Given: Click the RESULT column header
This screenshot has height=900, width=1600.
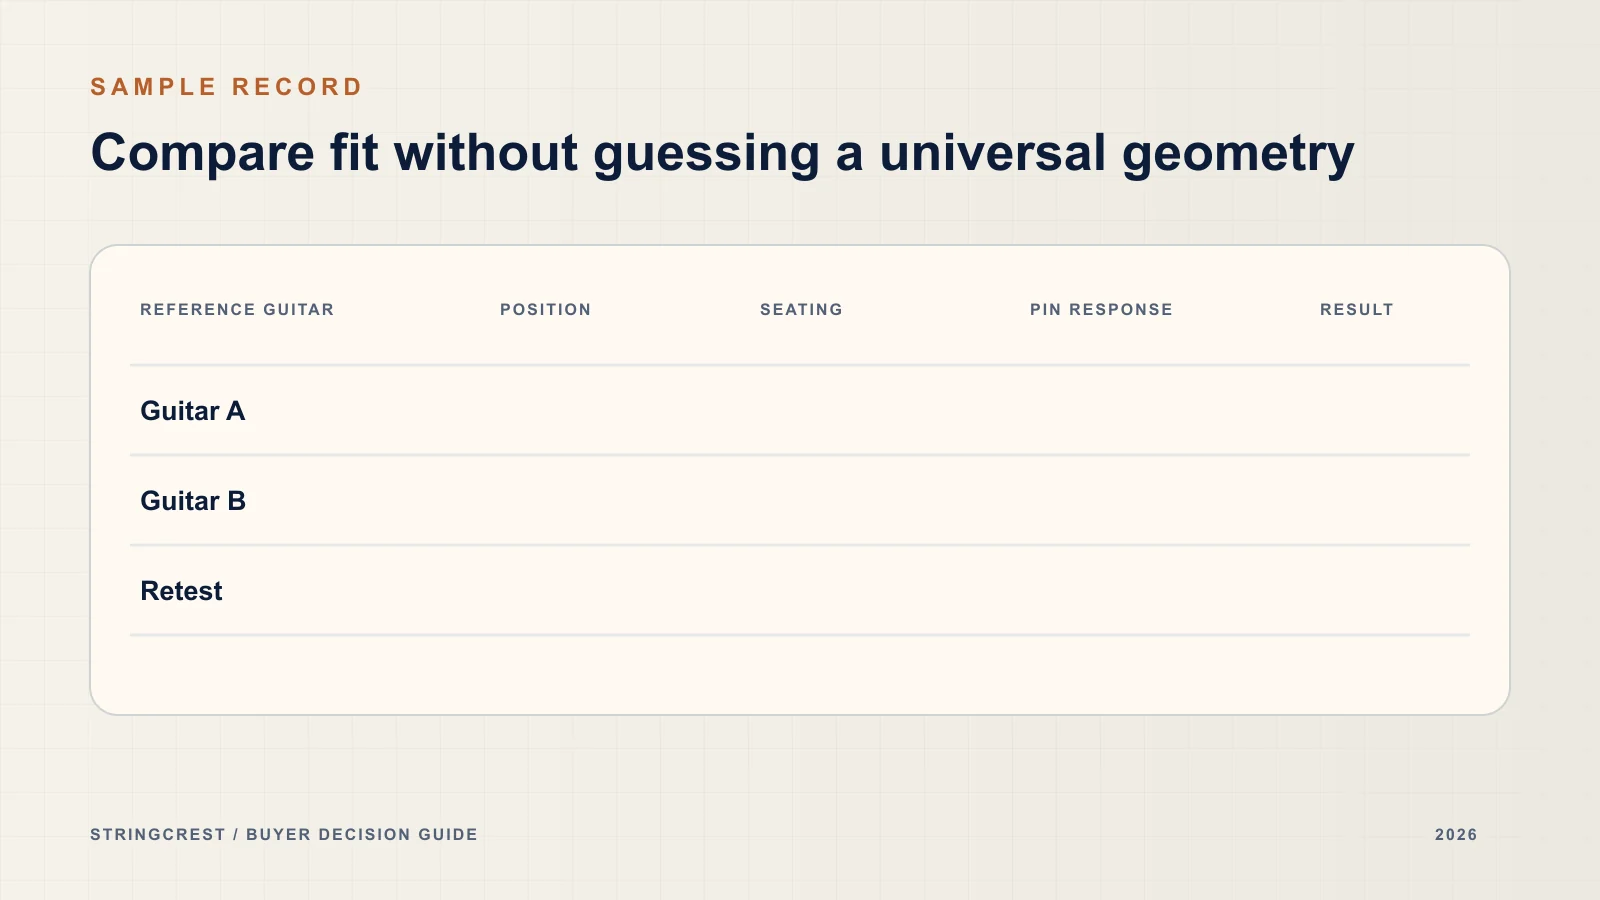Looking at the screenshot, I should [1356, 310].
